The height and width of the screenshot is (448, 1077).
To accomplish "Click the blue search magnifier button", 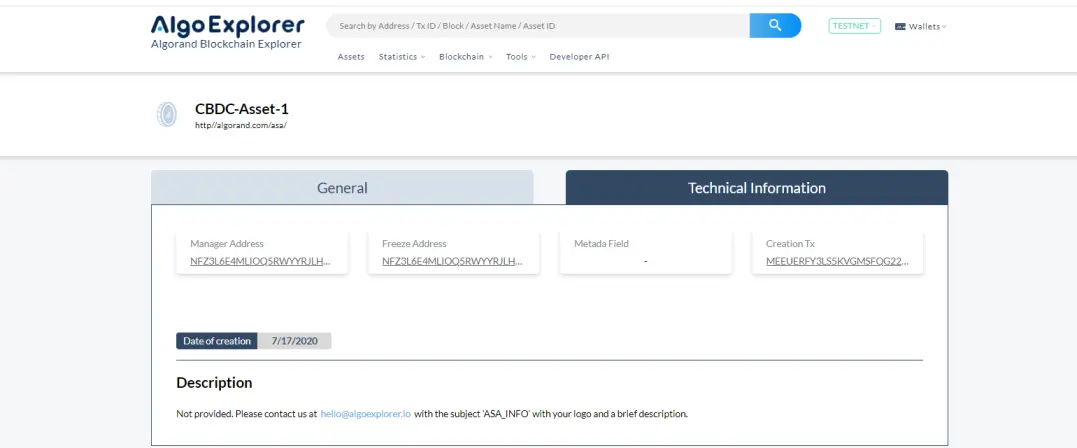I will pyautogui.click(x=775, y=25).
